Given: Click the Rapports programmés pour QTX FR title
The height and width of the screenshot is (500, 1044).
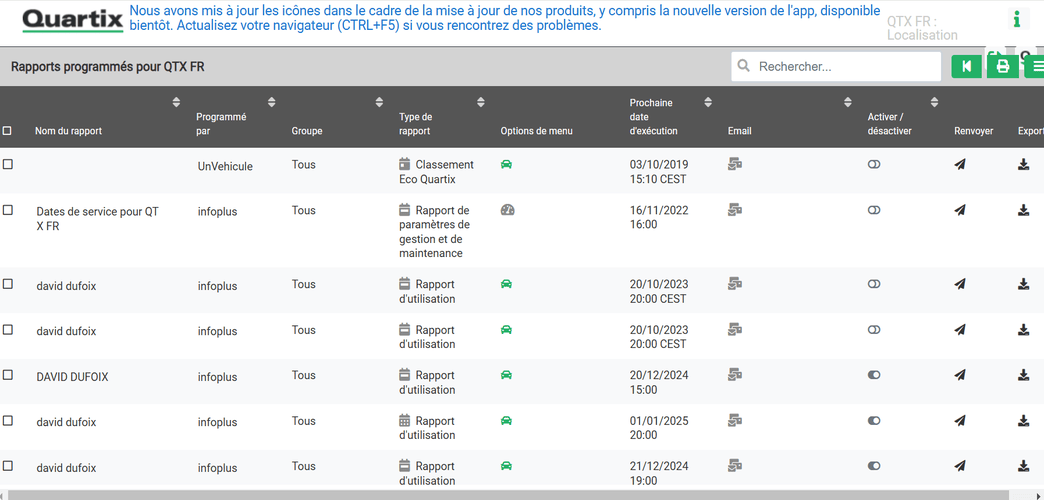Looking at the screenshot, I should click(108, 67).
